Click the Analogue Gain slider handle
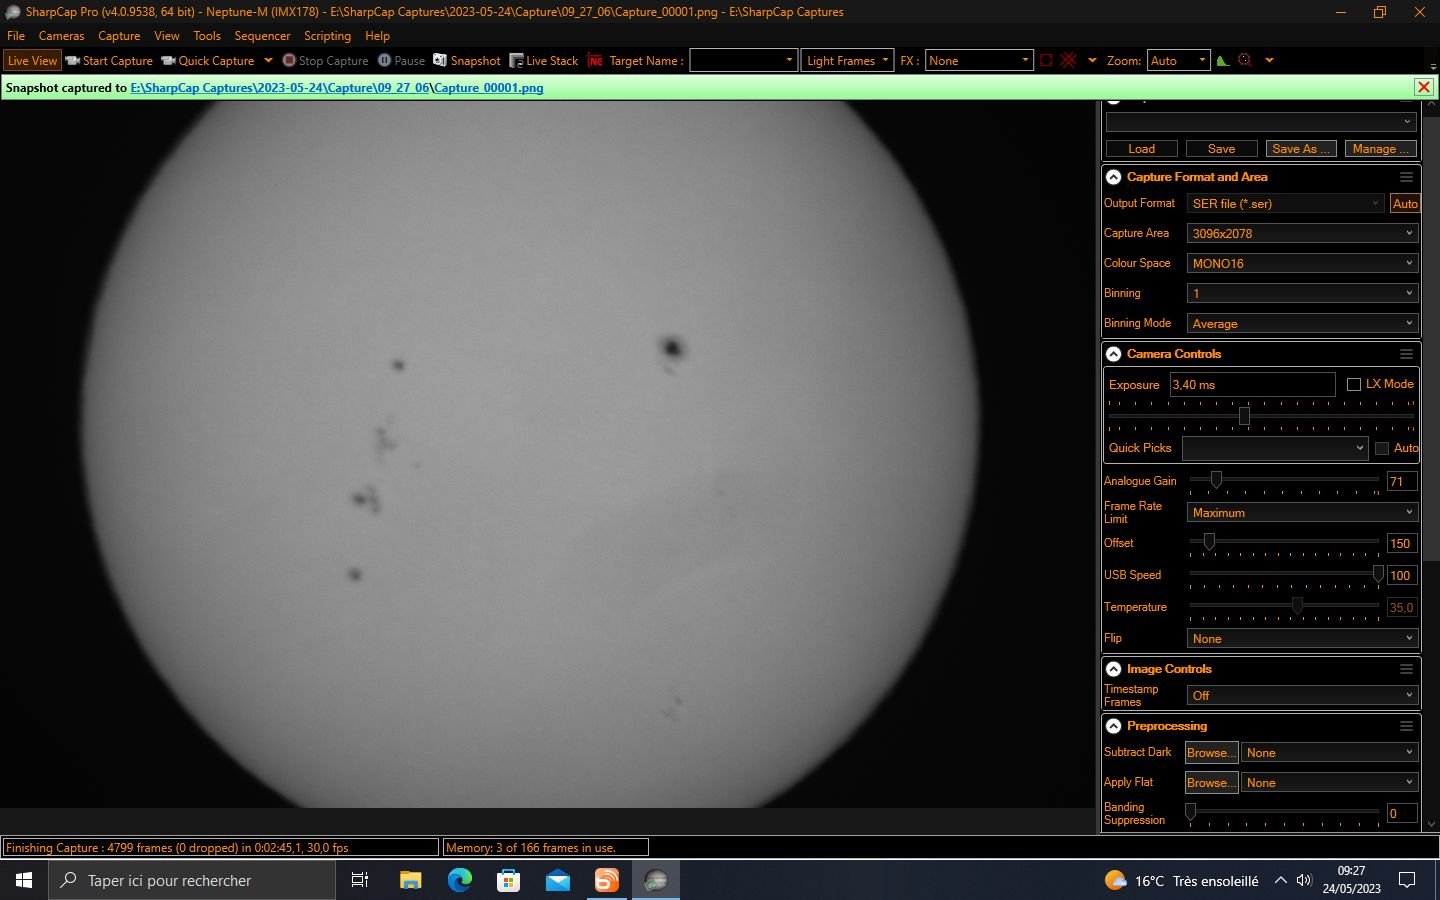The image size is (1440, 900). pyautogui.click(x=1216, y=481)
